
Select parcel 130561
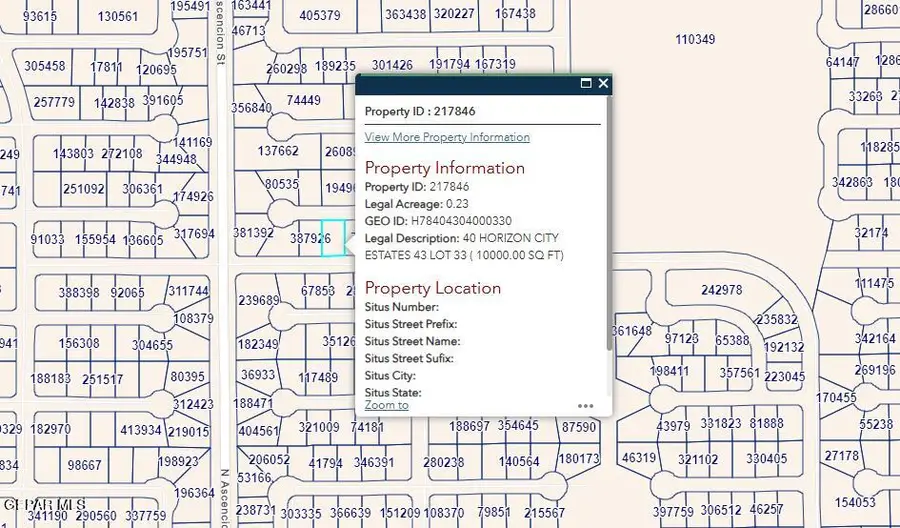coord(118,16)
